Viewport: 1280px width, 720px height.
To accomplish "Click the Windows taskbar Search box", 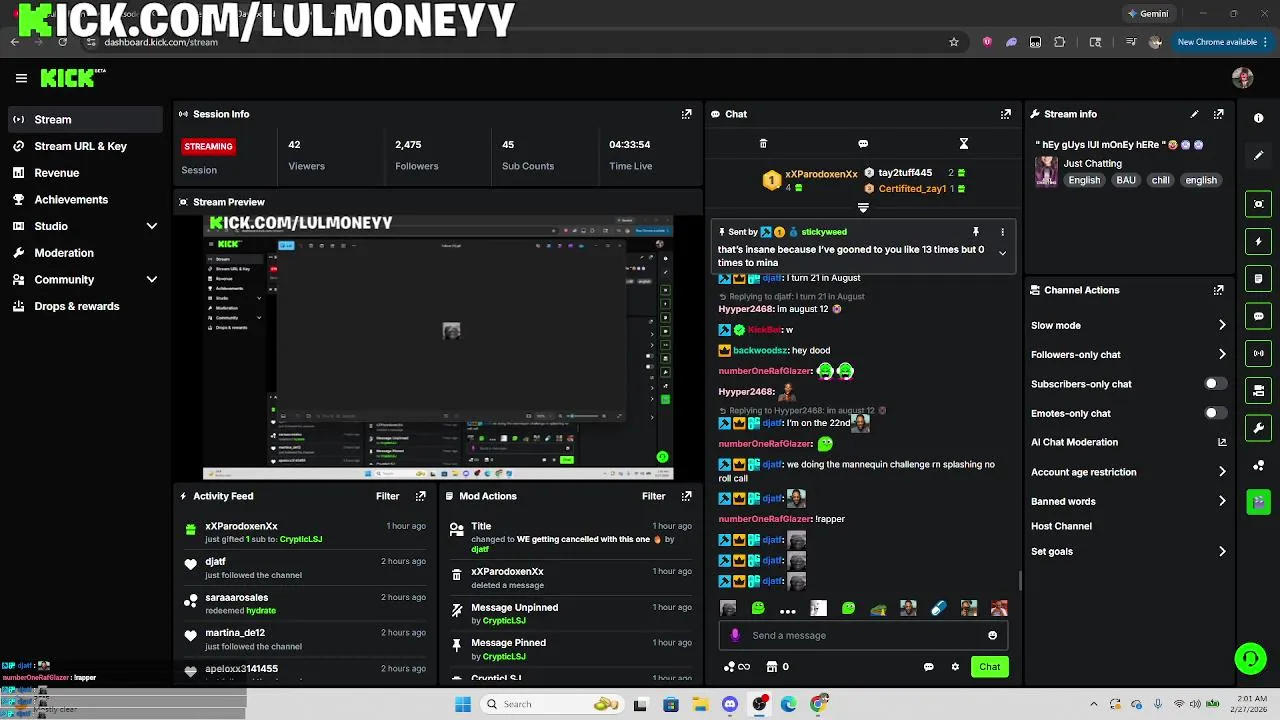I will click(551, 704).
